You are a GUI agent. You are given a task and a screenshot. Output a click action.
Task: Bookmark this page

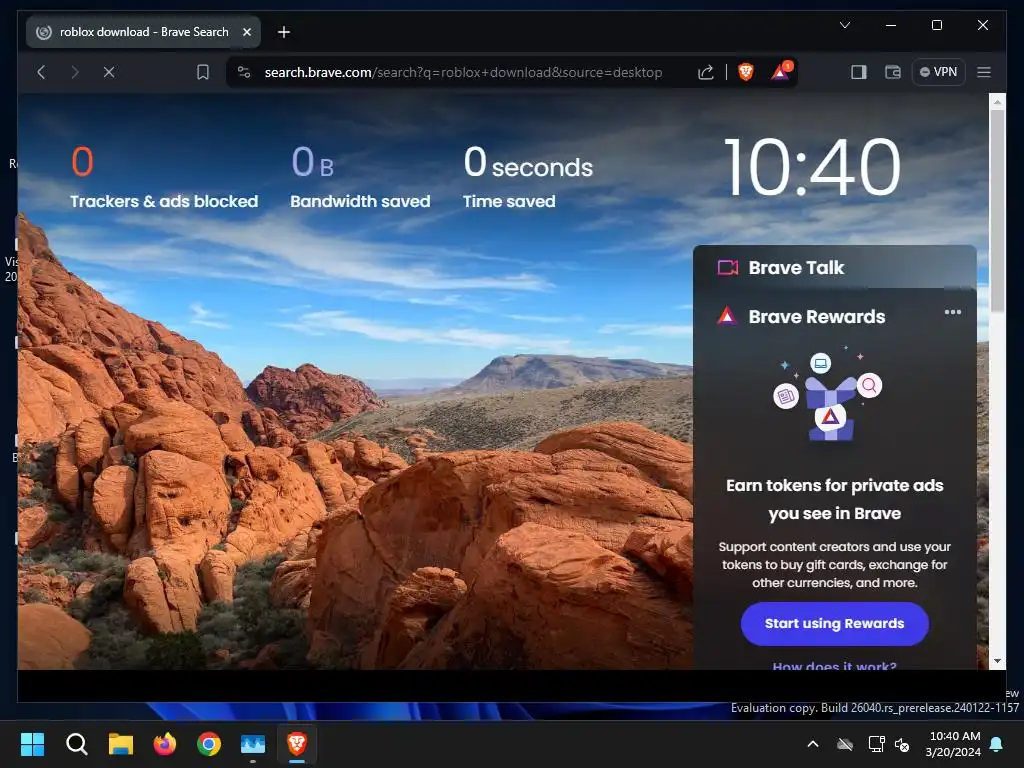[x=203, y=72]
